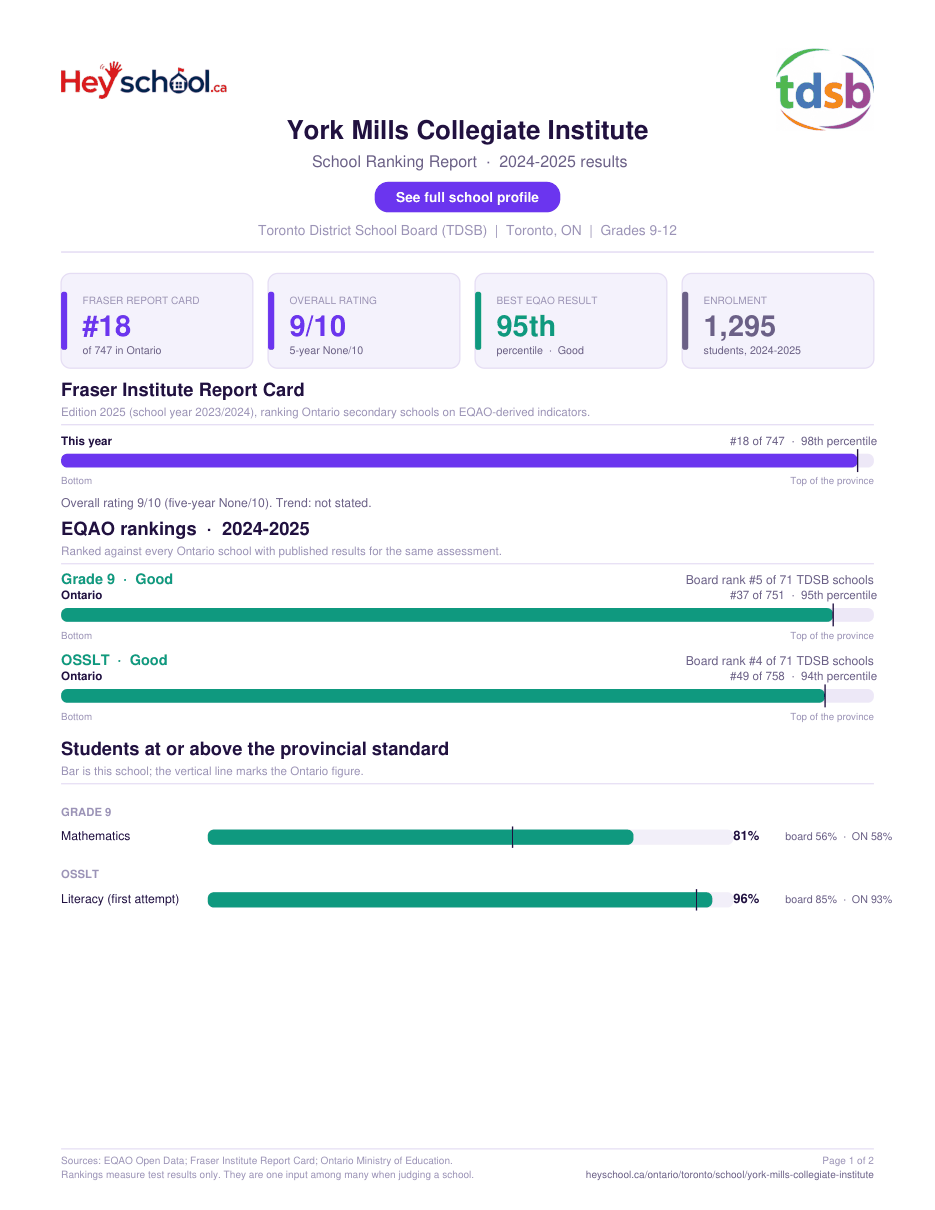Click the HeySchool.ca logo

point(144,81)
